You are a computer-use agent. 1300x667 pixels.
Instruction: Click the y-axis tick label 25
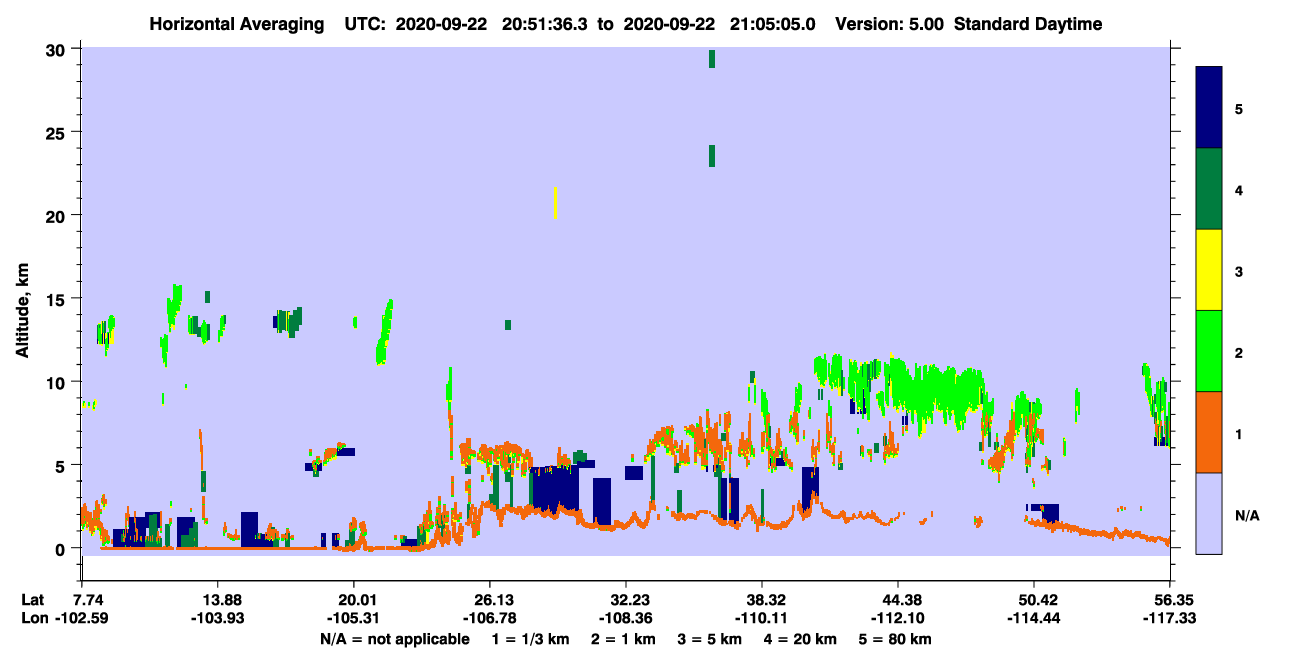tap(58, 132)
